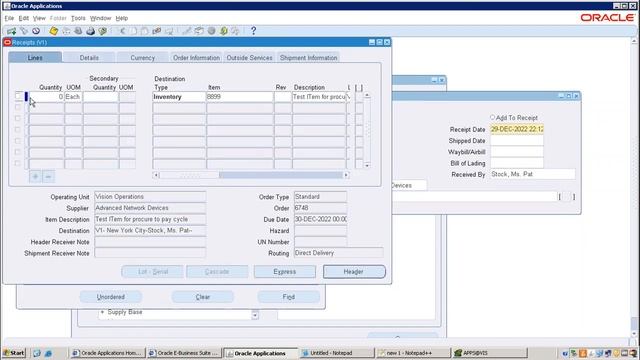Open the File menu
The image size is (640, 360).
click(9, 18)
